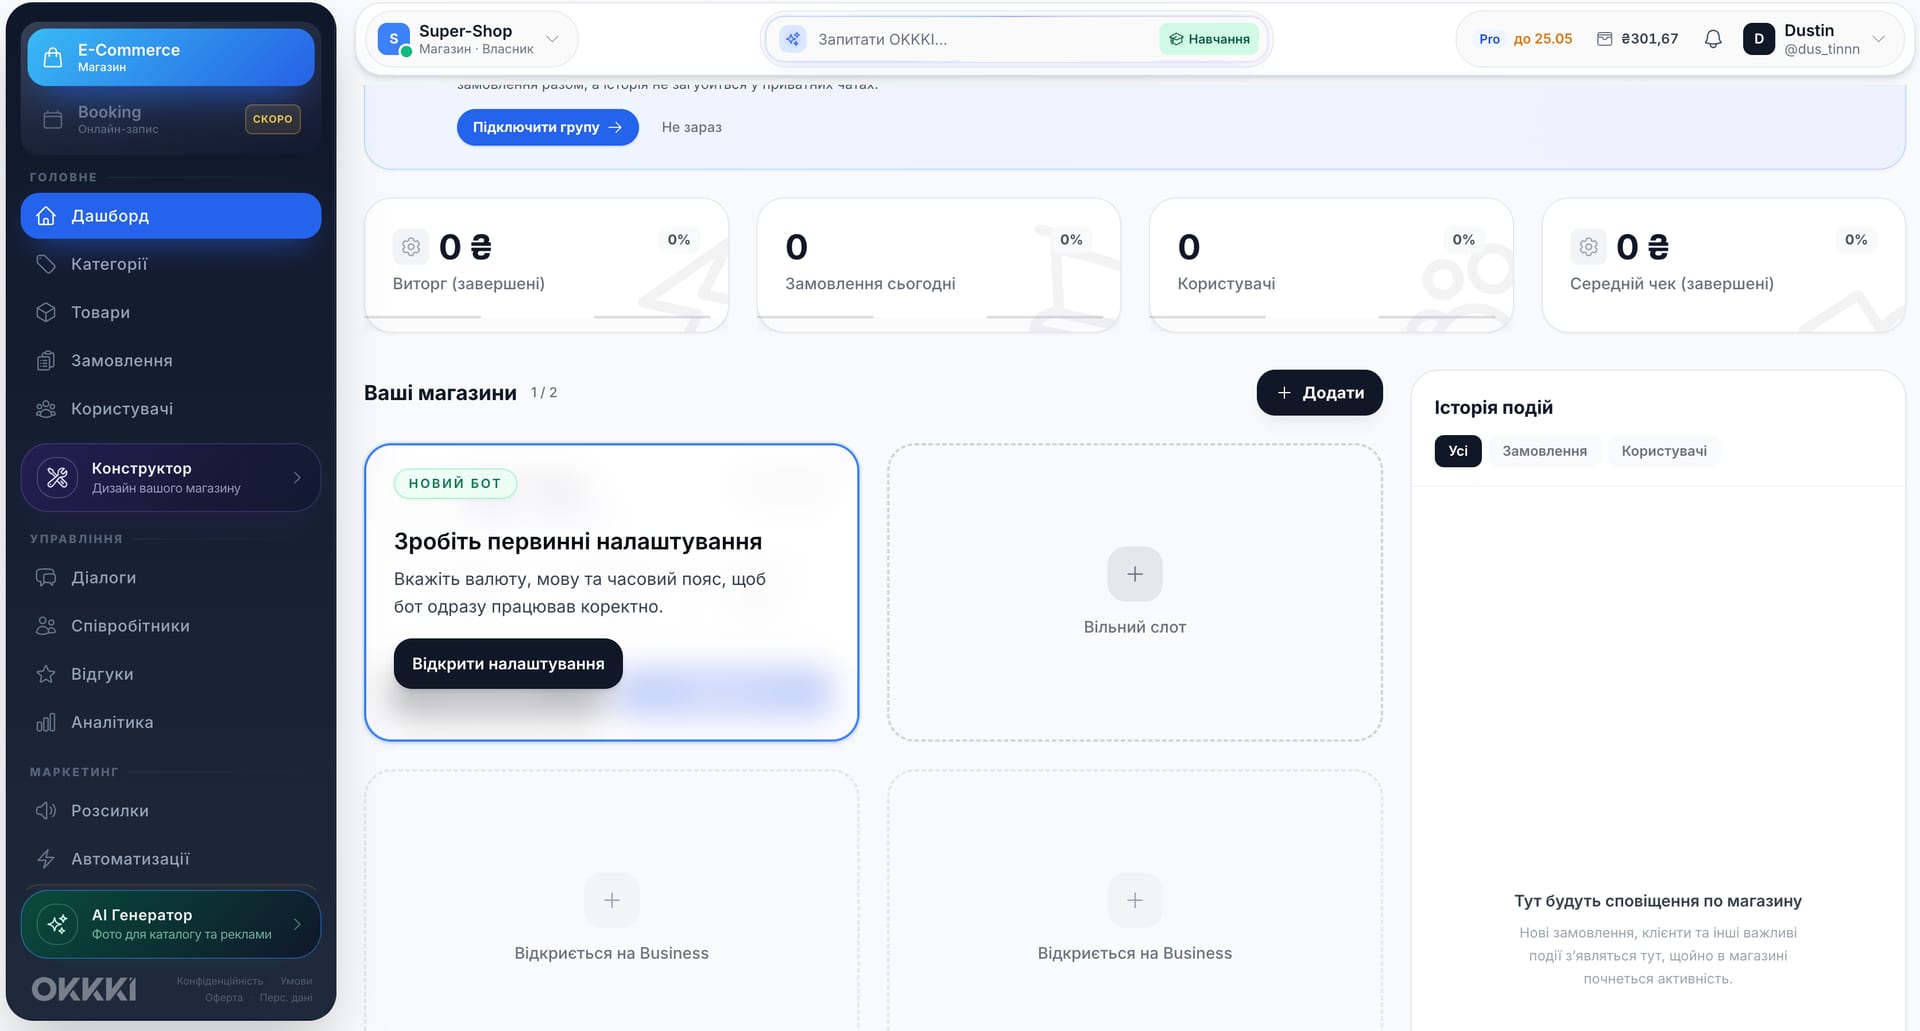Click the AI Генератор sparkle icon
The image size is (1920, 1031).
[x=58, y=924]
